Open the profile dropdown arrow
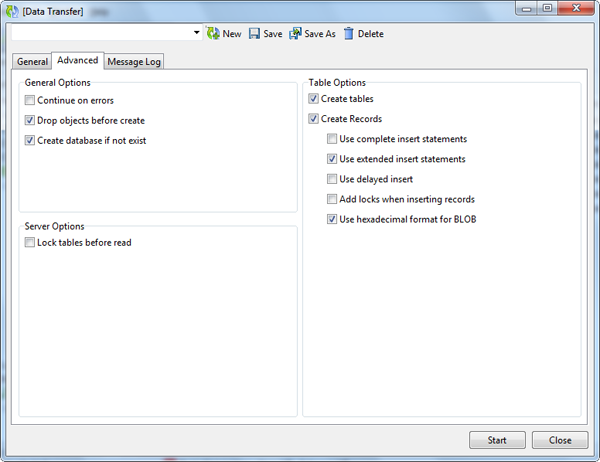600x462 pixels. tap(197, 33)
